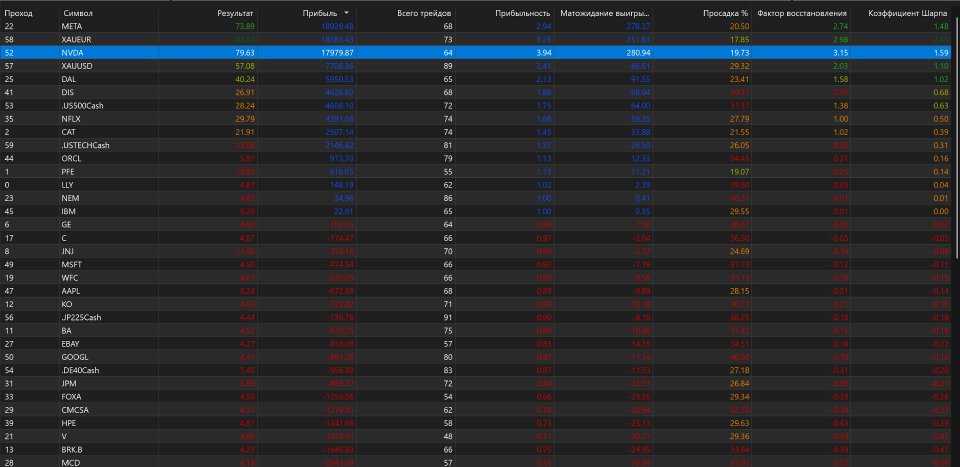960x467 pixels.
Task: Click the NVDA profit value 17979.87
Action: pyautogui.click(x=336, y=53)
